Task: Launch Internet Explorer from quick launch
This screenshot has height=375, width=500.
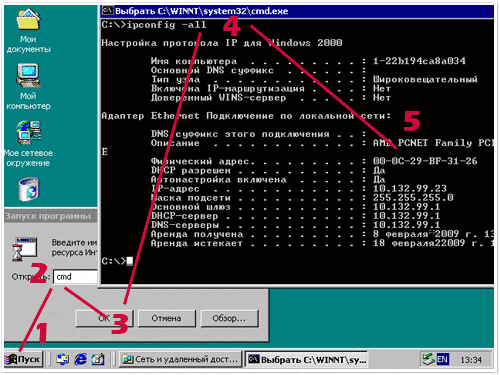Action: tap(80, 359)
